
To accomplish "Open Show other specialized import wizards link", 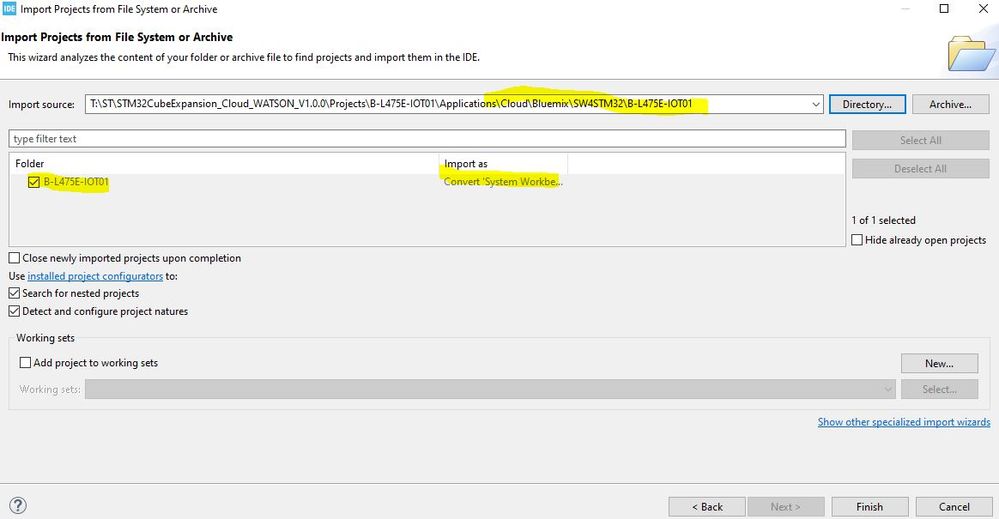I will 904,422.
